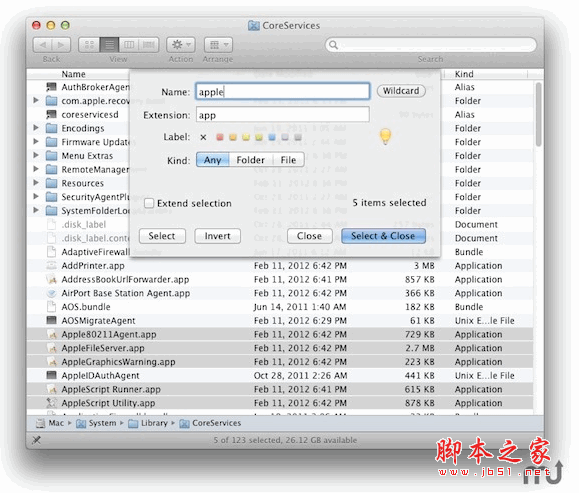The height and width of the screenshot is (493, 579).
Task: Click the AOS.bundle file icon
Action: coord(51,307)
